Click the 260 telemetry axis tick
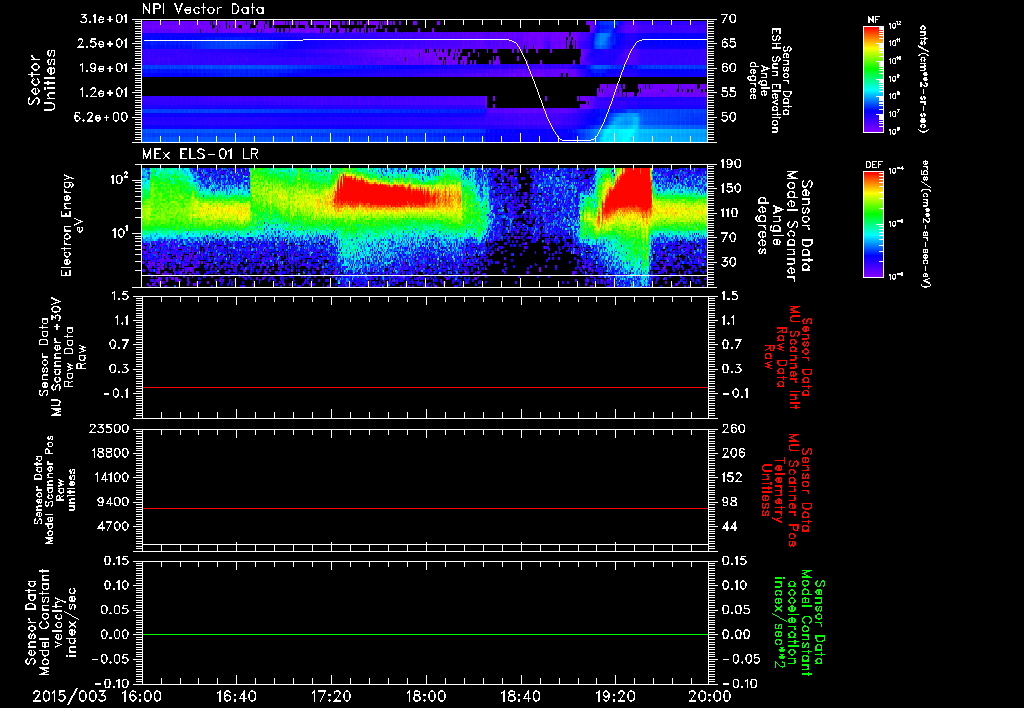Viewport: 1024px width, 708px height. (733, 428)
